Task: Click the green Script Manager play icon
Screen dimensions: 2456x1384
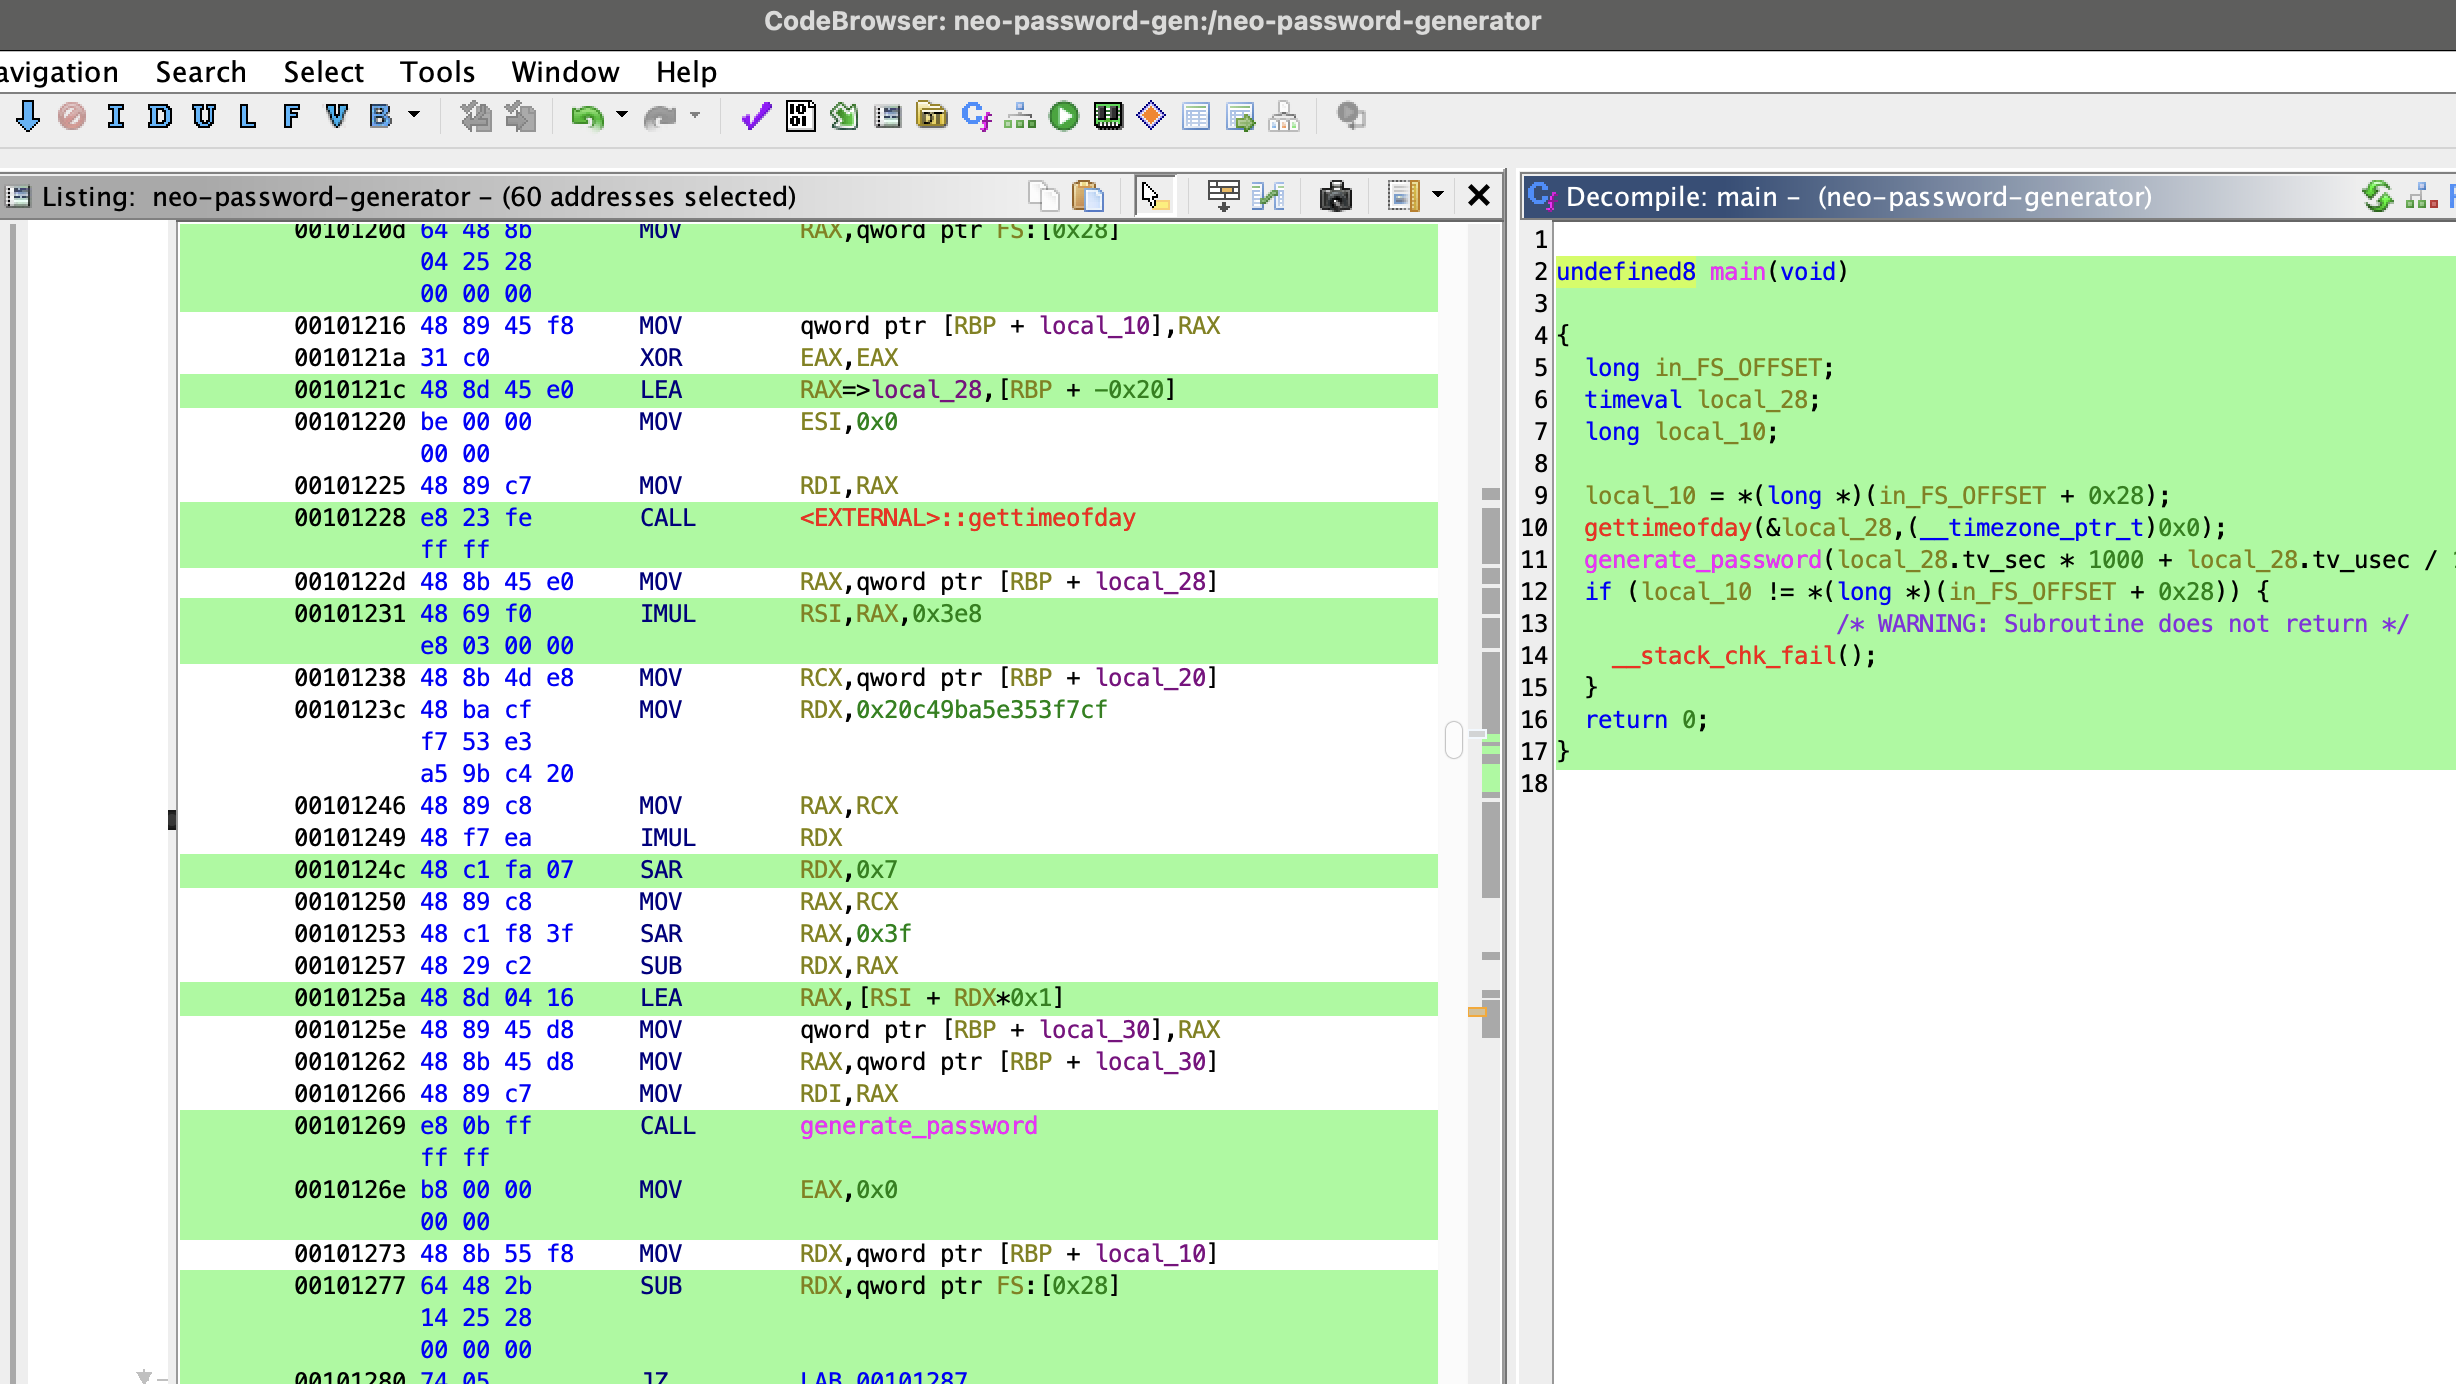Action: pos(1064,117)
